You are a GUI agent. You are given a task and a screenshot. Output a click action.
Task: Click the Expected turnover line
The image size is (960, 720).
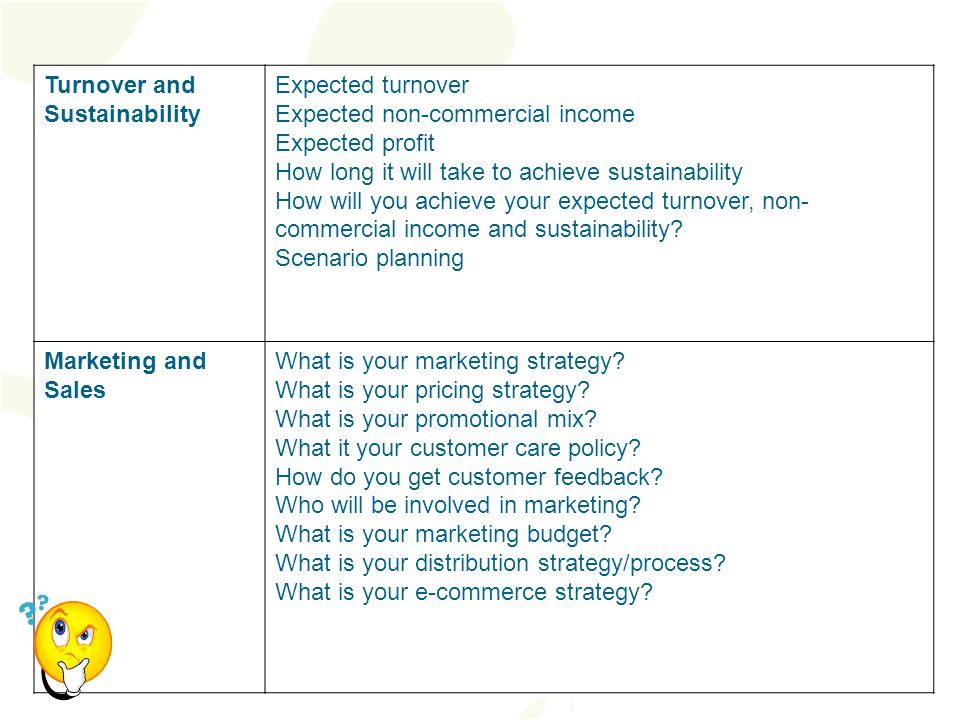coord(372,85)
